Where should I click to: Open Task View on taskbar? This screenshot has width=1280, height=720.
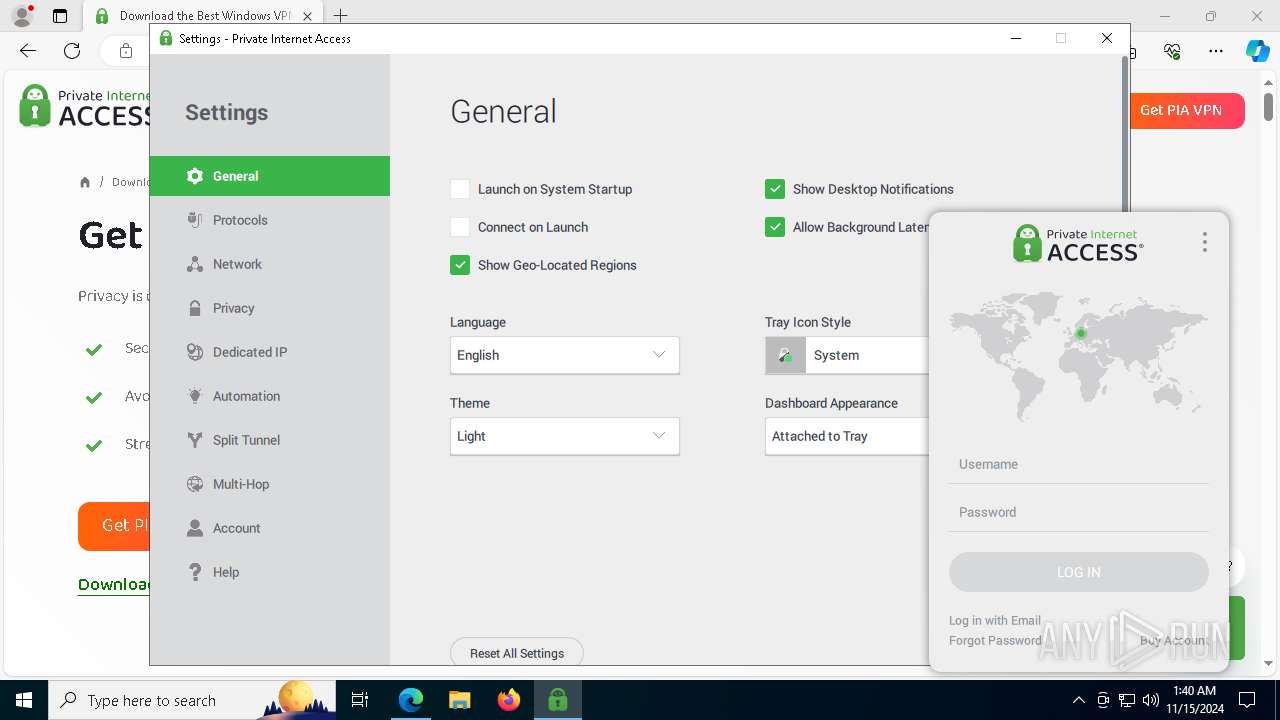[360, 700]
